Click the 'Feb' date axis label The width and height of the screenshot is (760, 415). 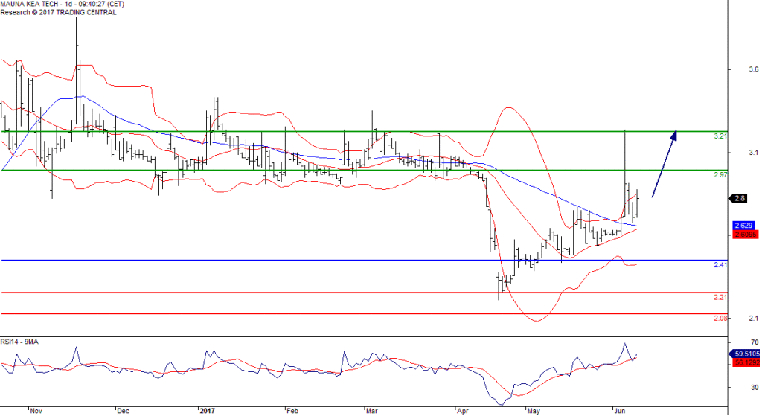pyautogui.click(x=292, y=411)
